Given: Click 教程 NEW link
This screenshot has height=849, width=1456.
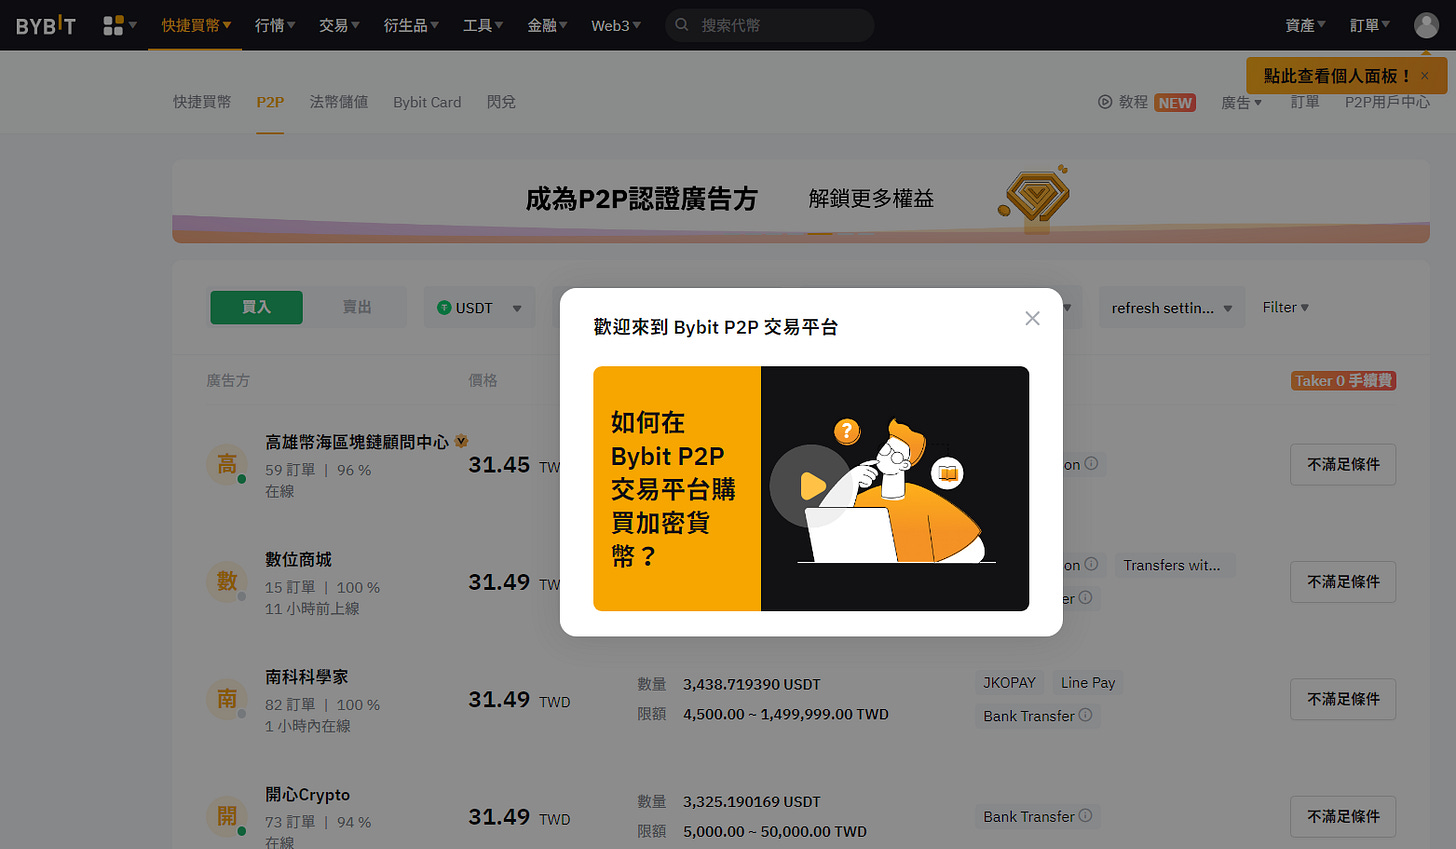Looking at the screenshot, I should click(x=1147, y=102).
